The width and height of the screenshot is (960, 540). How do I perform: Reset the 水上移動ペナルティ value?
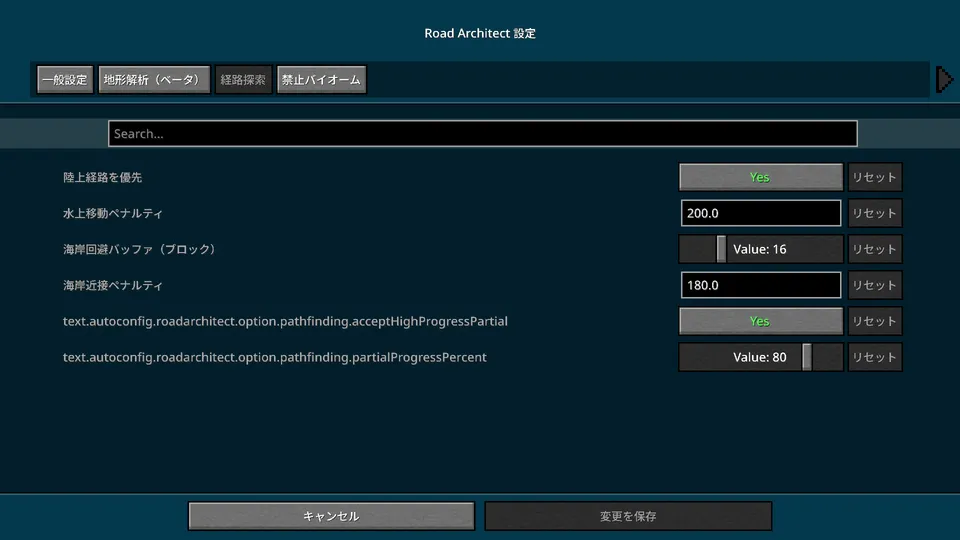(x=874, y=213)
